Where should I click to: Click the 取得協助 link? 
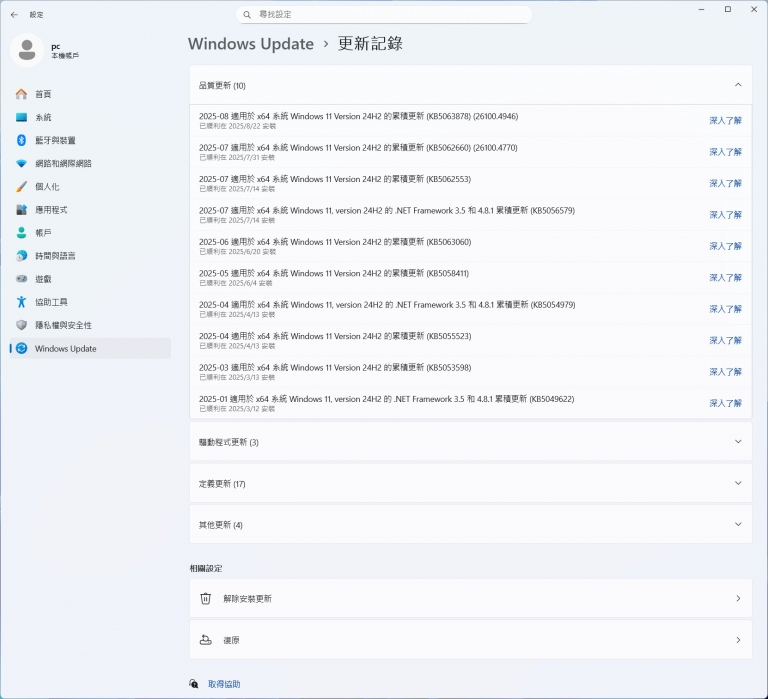point(224,684)
